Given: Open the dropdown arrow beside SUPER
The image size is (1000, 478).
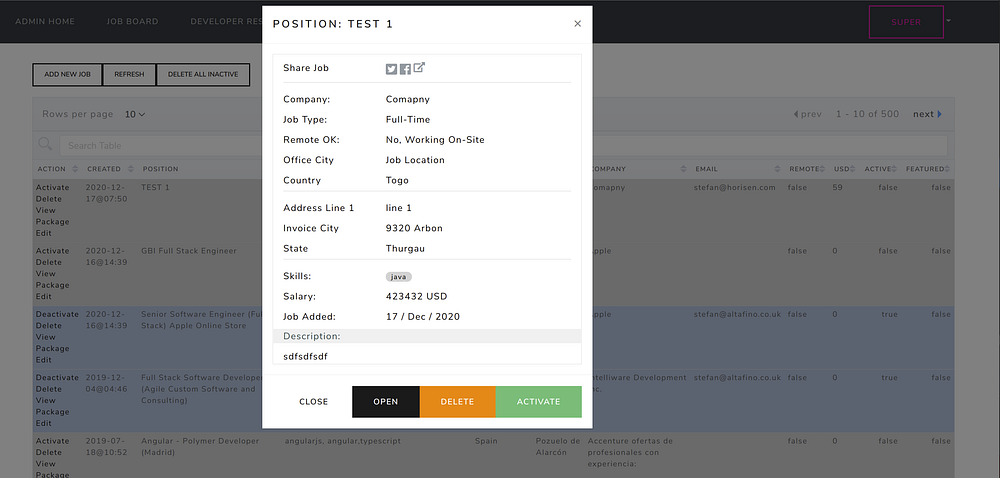Looking at the screenshot, I should click(x=949, y=19).
